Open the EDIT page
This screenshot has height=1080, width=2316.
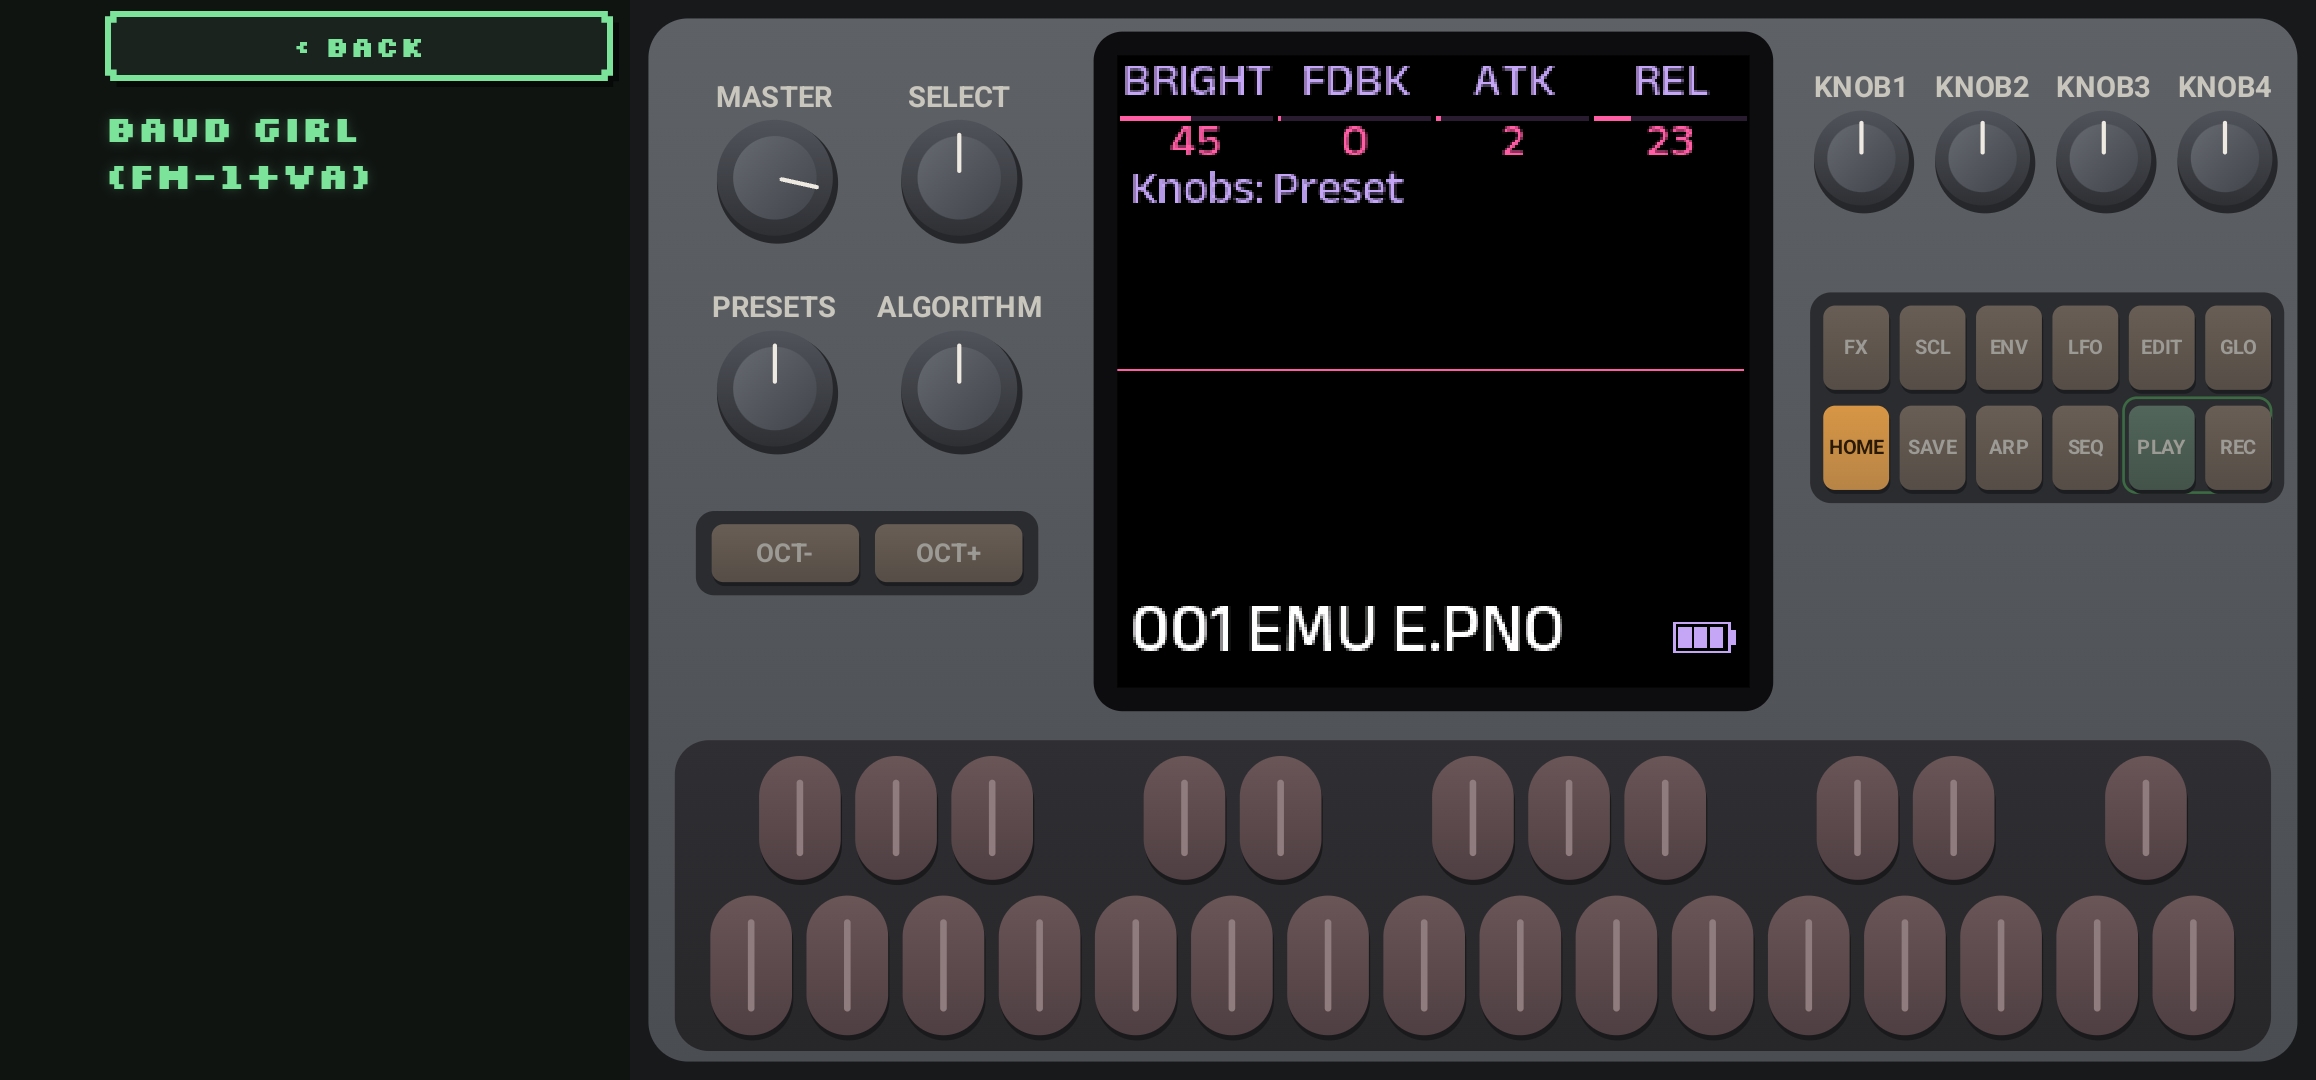pyautogui.click(x=2161, y=347)
